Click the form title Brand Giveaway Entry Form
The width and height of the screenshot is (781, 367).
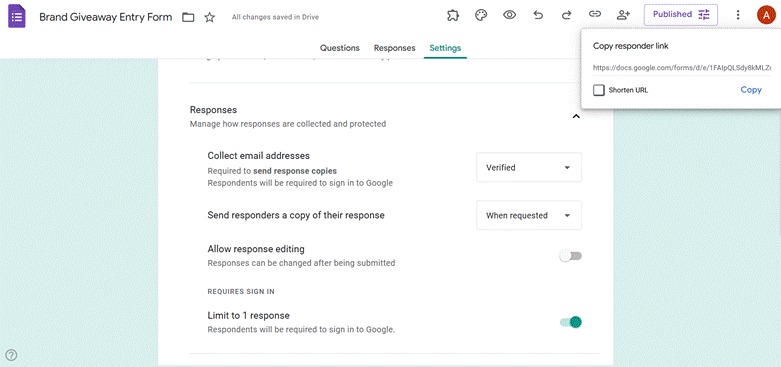(106, 17)
